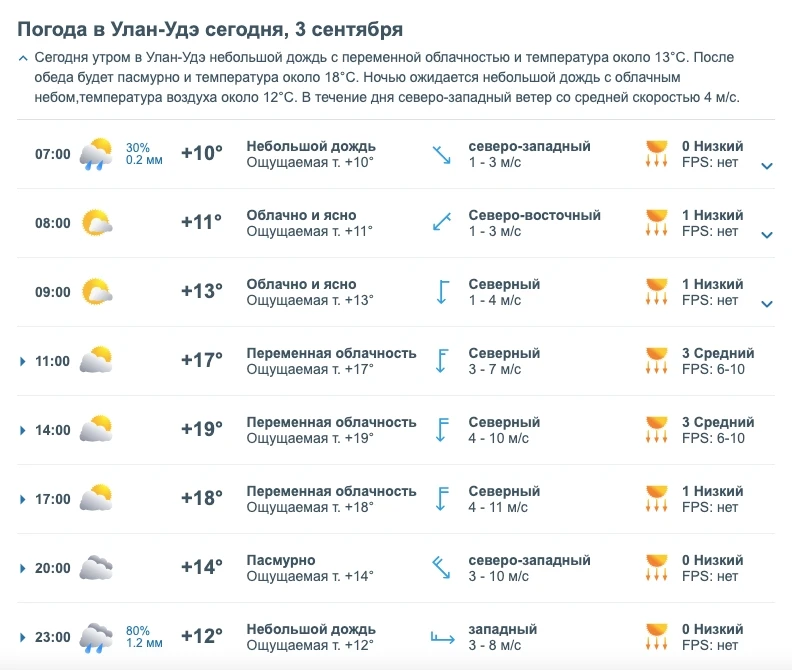Expand the 23:00 forecast row triangle
Image resolution: width=792 pixels, height=670 pixels.
pyautogui.click(x=22, y=637)
